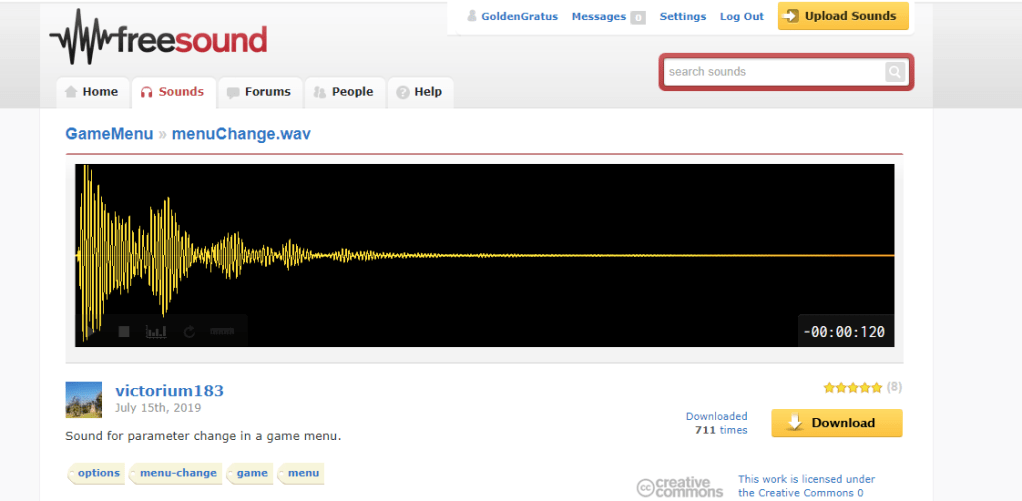This screenshot has height=501, width=1022.
Task: Rate the sound with the fifth star
Action: click(x=877, y=388)
